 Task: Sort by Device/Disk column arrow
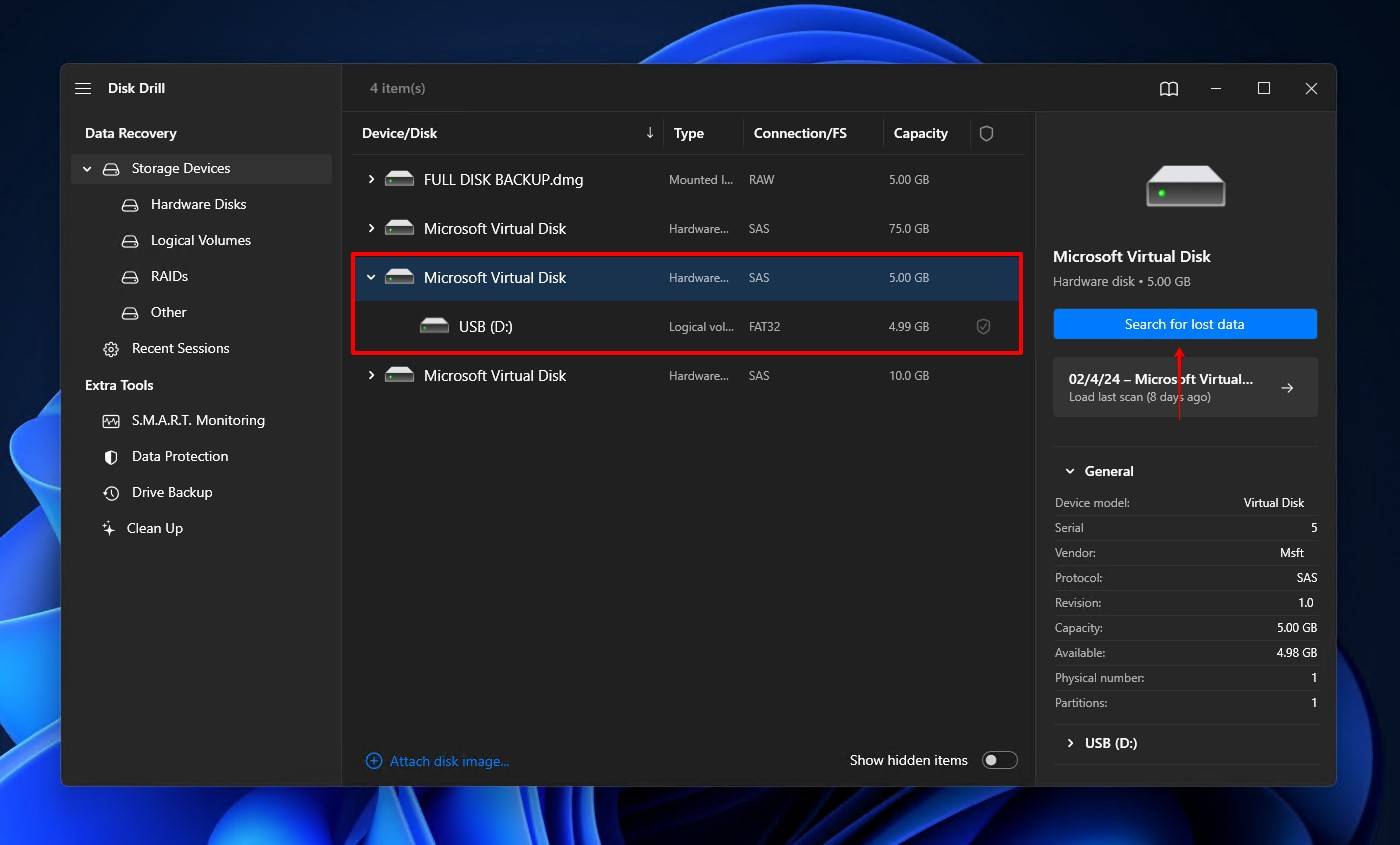(650, 133)
